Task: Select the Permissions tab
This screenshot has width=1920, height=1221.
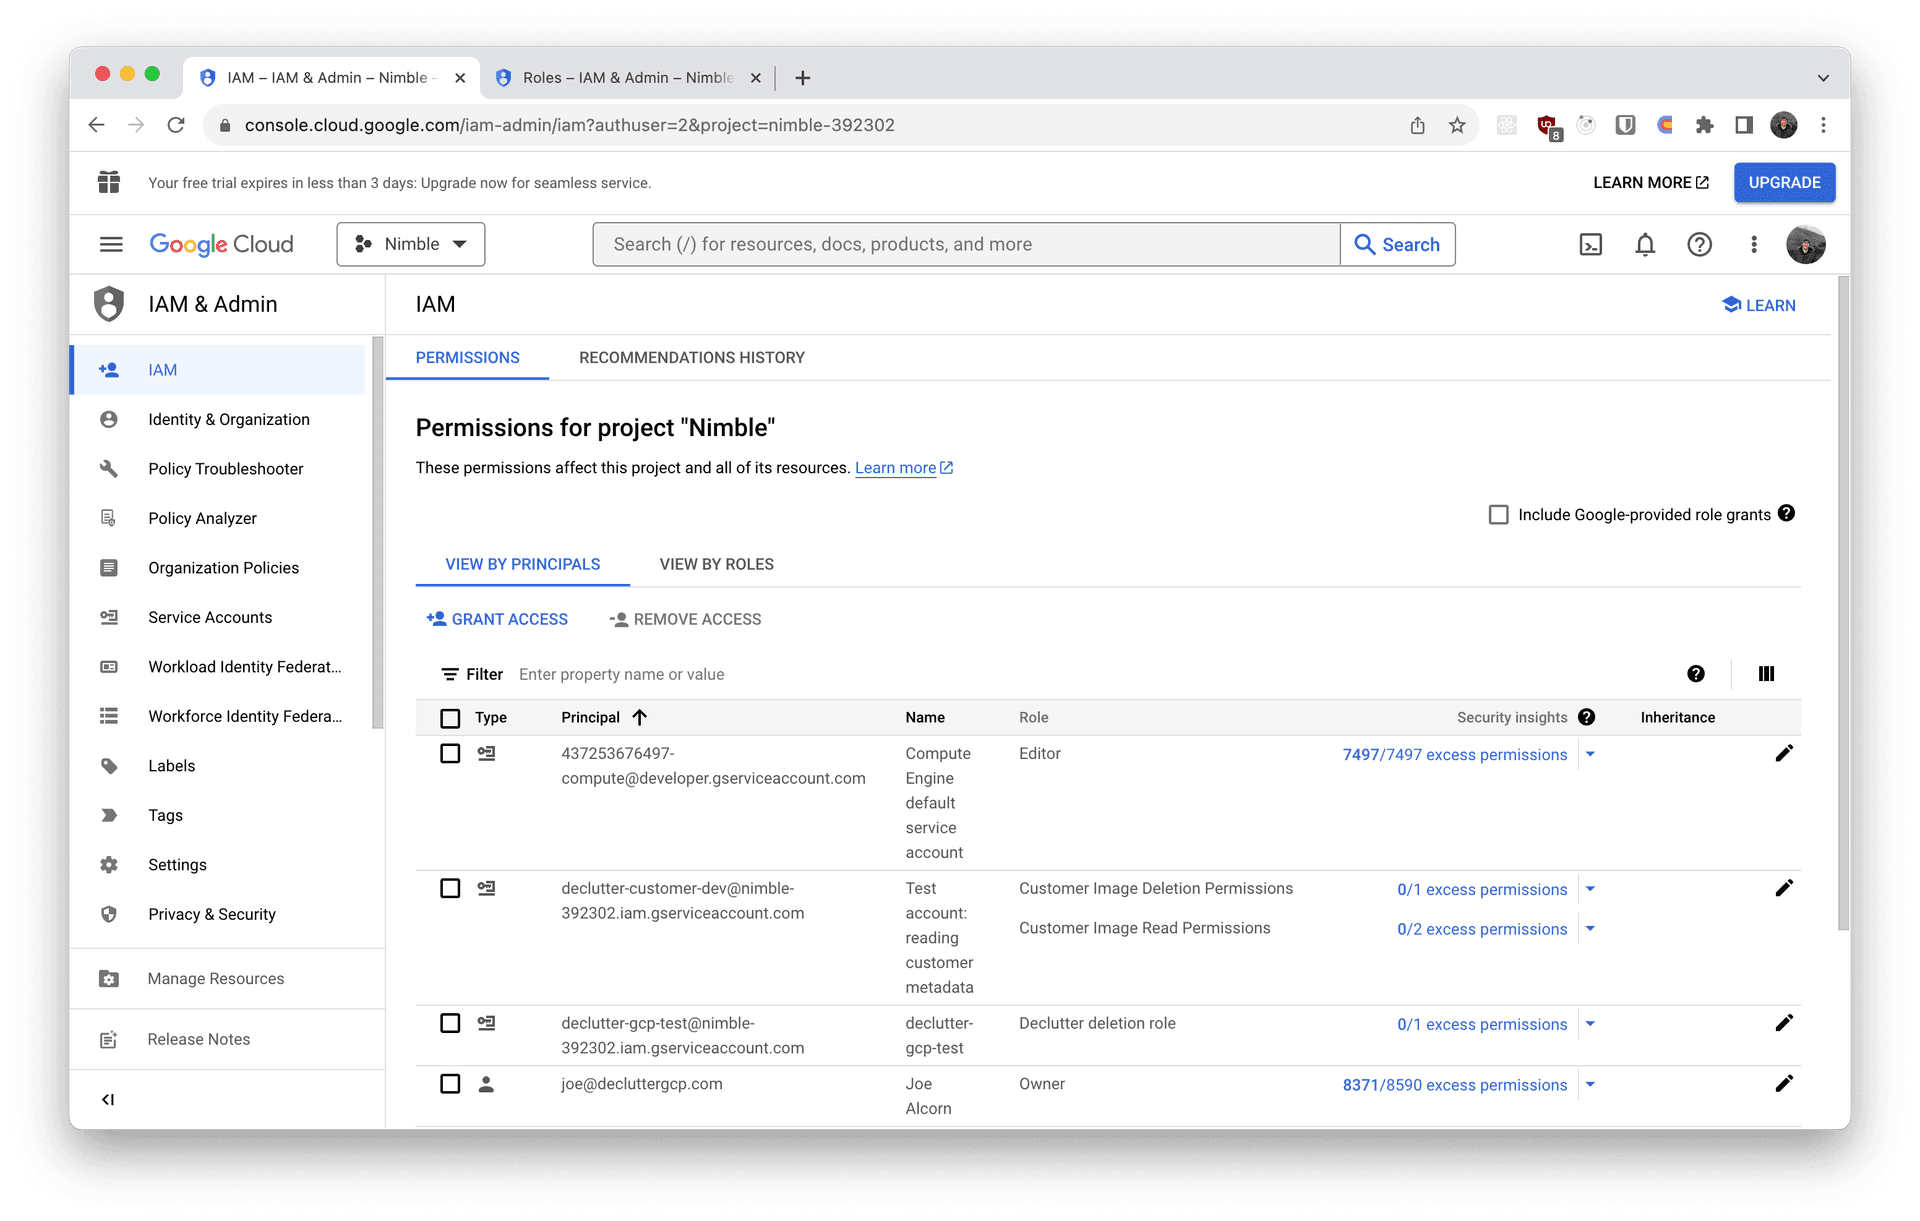Action: pyautogui.click(x=467, y=358)
